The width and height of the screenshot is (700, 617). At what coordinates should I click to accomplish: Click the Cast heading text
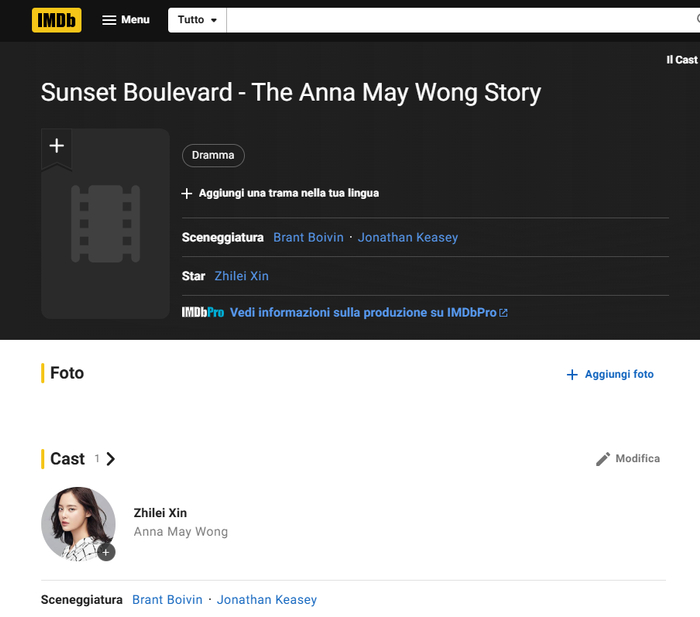tap(67, 459)
